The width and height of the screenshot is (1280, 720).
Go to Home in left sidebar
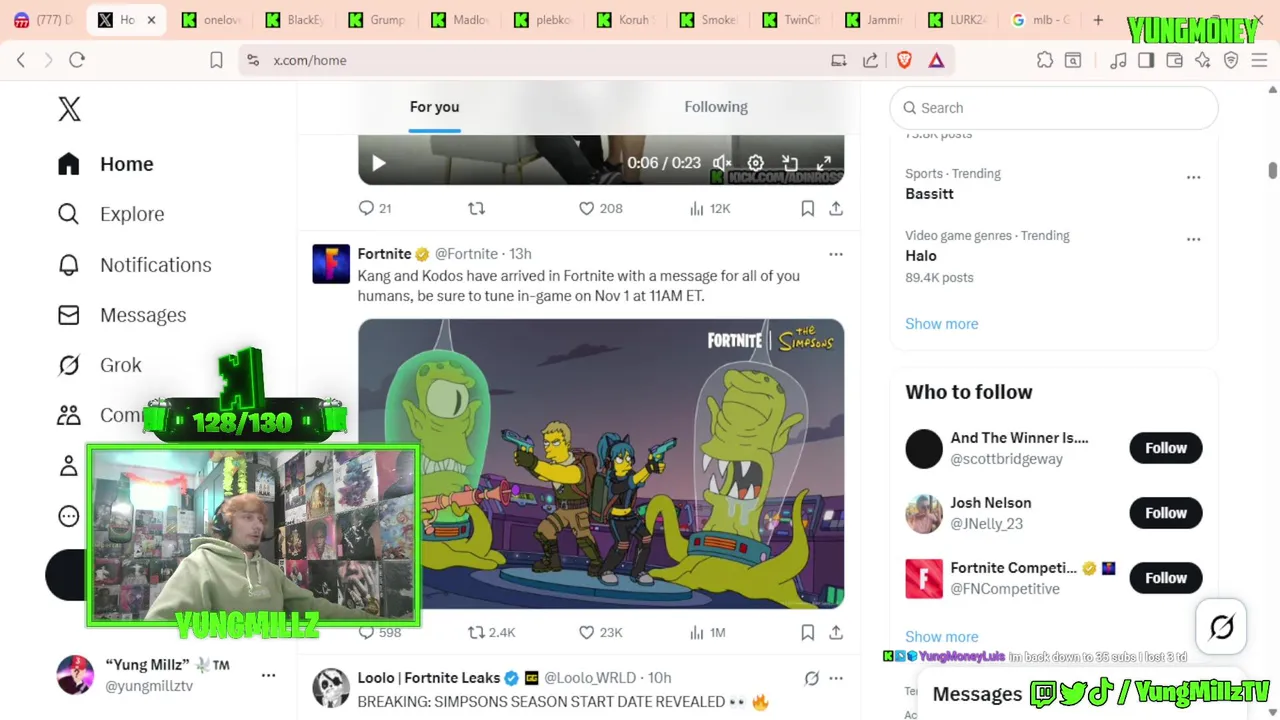click(x=106, y=164)
